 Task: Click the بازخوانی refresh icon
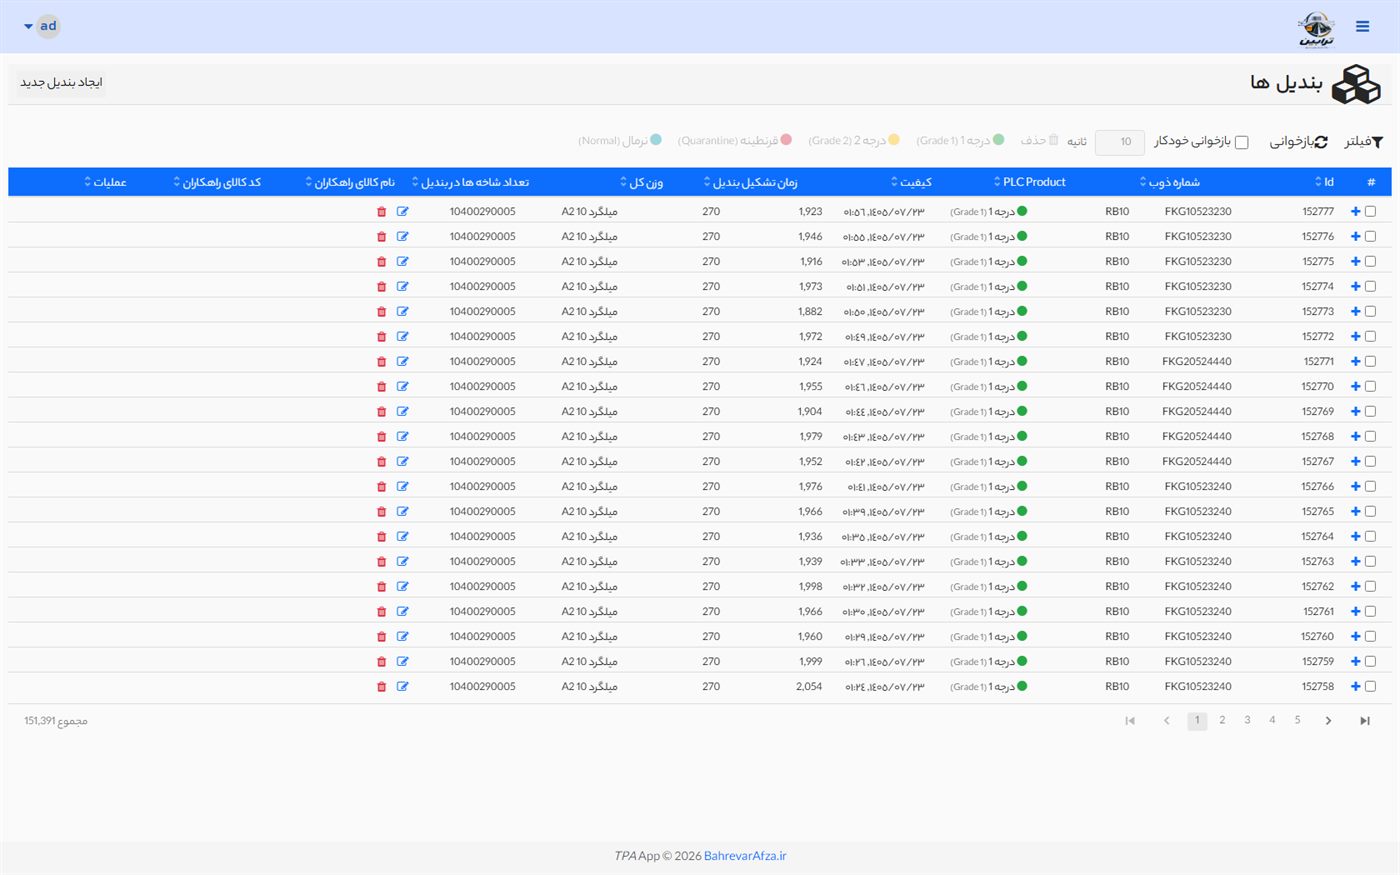1321,142
